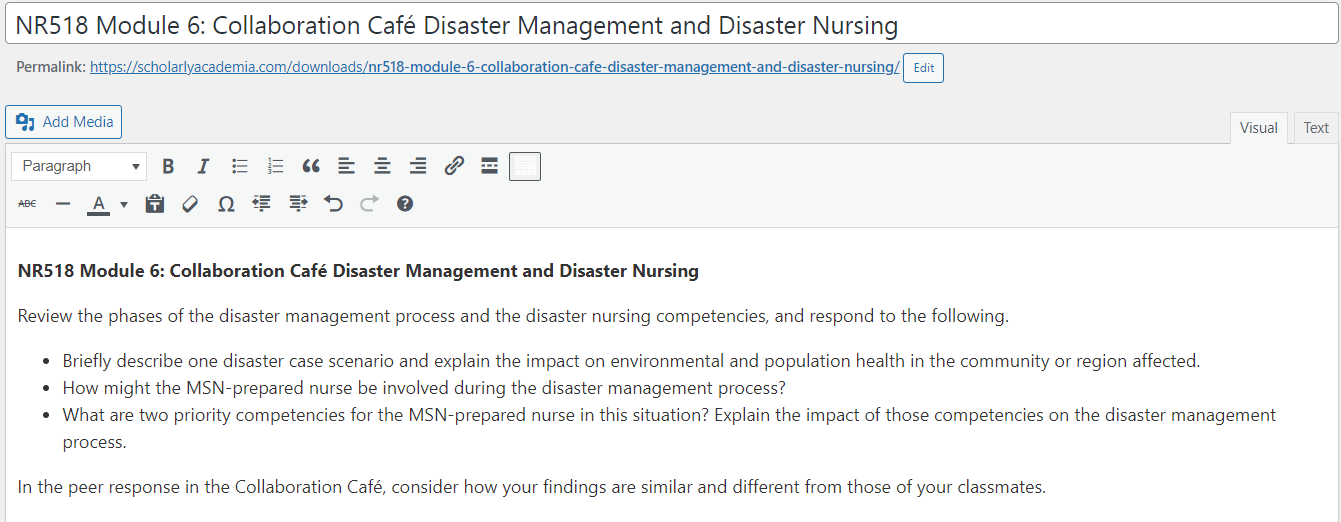The height and width of the screenshot is (522, 1341).
Task: Open the Paragraph format dropdown
Action: tap(79, 166)
